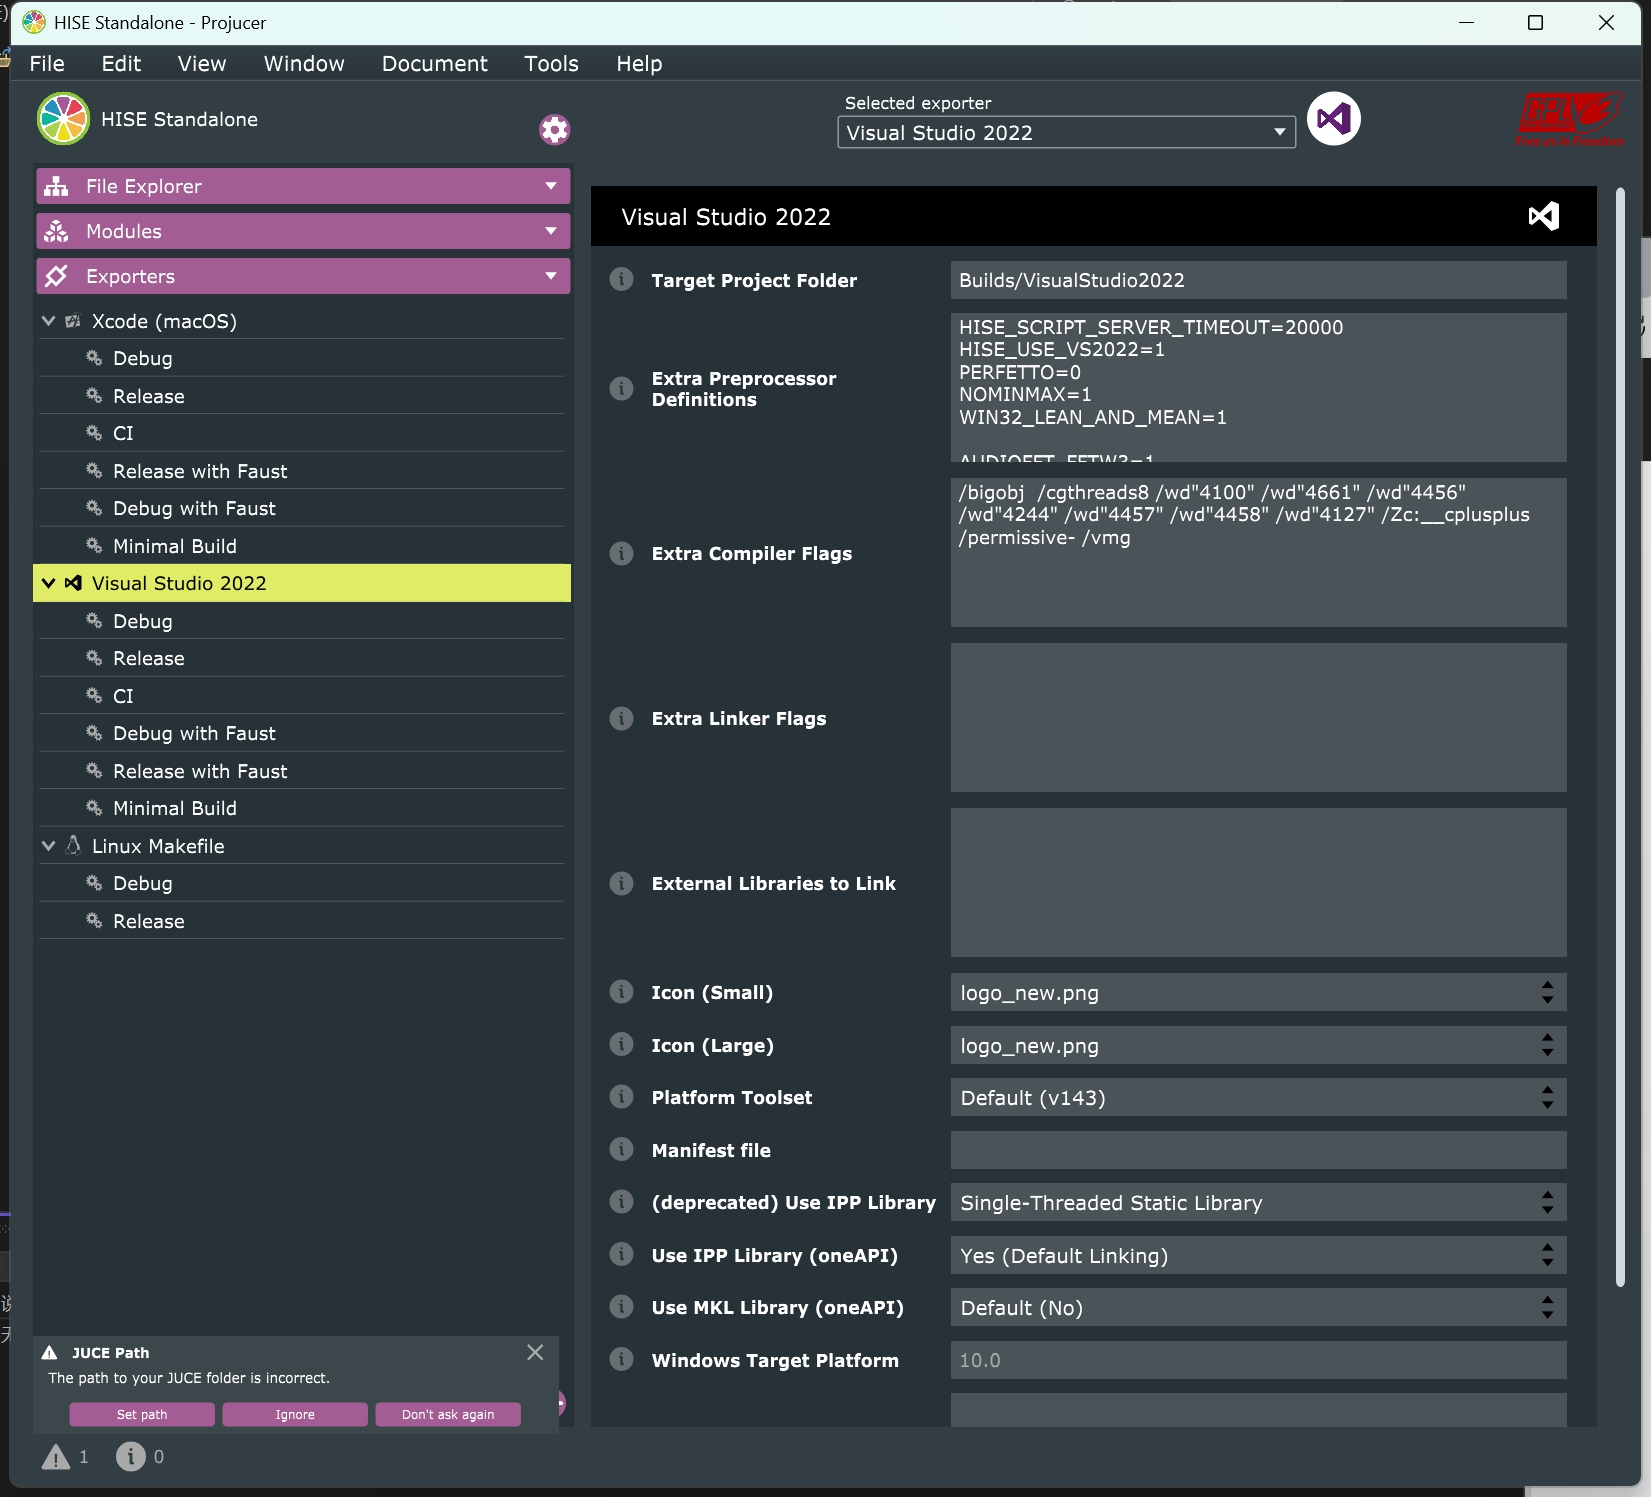Select Visual Studio 2022 CI configuration
This screenshot has height=1497, width=1651.
coord(302,696)
